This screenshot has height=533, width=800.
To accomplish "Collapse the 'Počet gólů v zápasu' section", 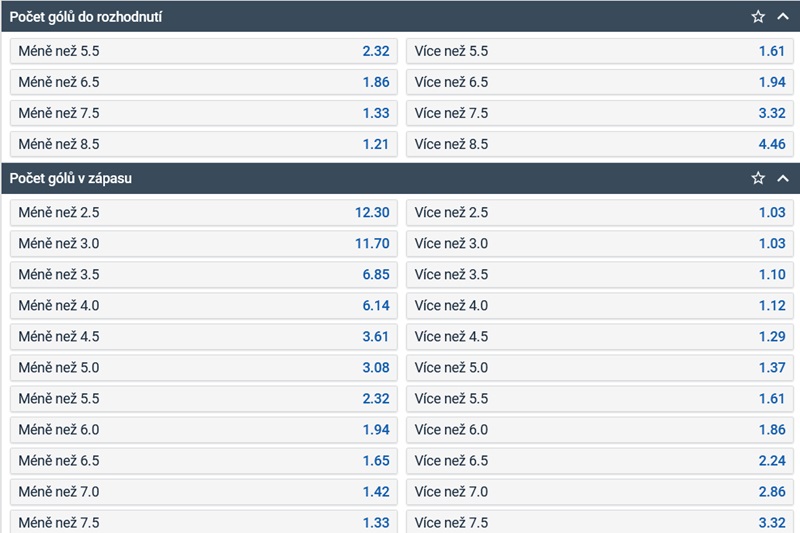I will point(783,178).
